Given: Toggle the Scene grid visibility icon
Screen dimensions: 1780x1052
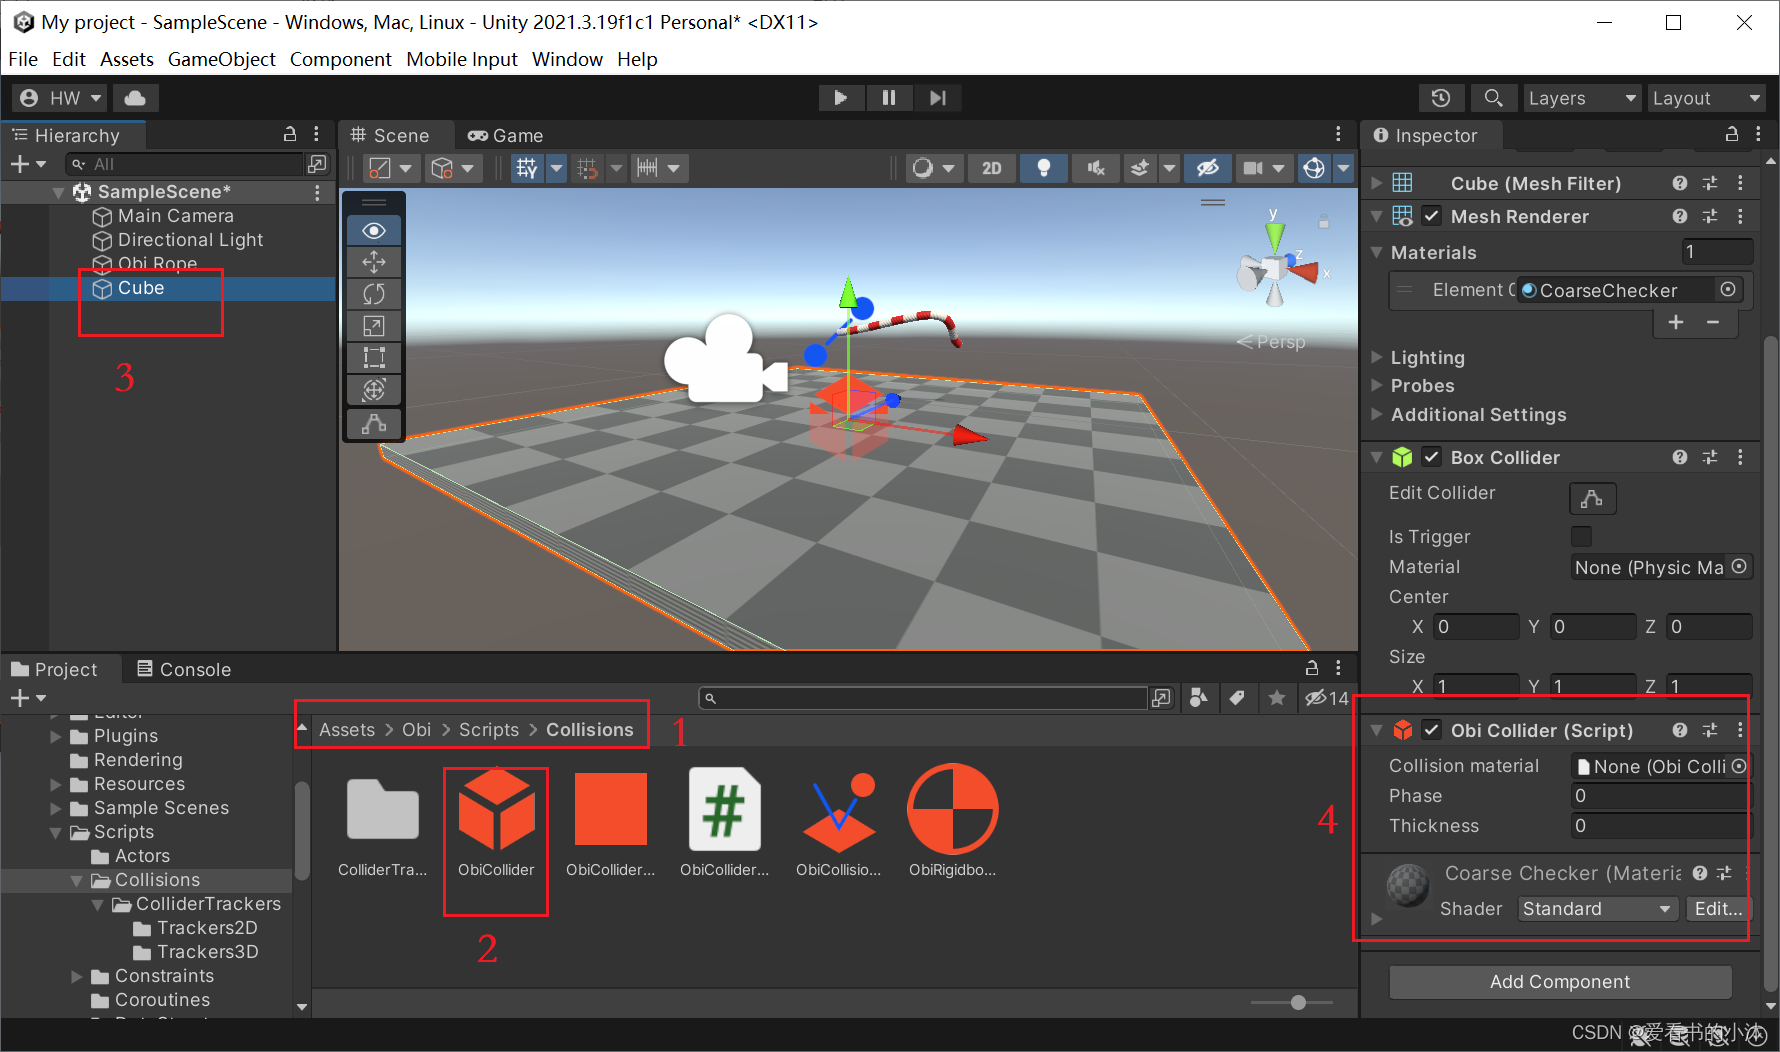Looking at the screenshot, I should (x=527, y=168).
